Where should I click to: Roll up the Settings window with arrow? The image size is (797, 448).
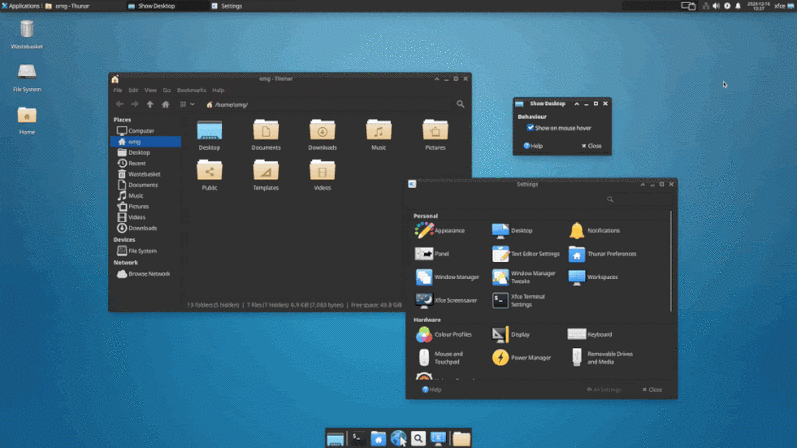point(642,184)
